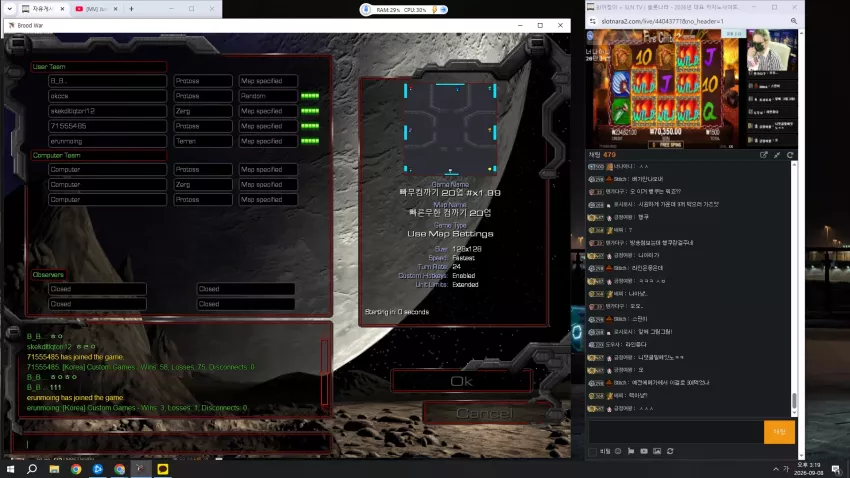Image resolution: width=850 pixels, height=478 pixels.
Task: Click the pin icon above stream chat
Action: pyautogui.click(x=777, y=155)
